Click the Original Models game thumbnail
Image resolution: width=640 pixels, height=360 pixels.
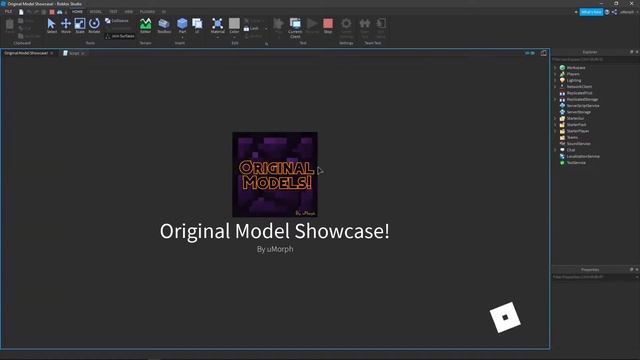(x=275, y=174)
